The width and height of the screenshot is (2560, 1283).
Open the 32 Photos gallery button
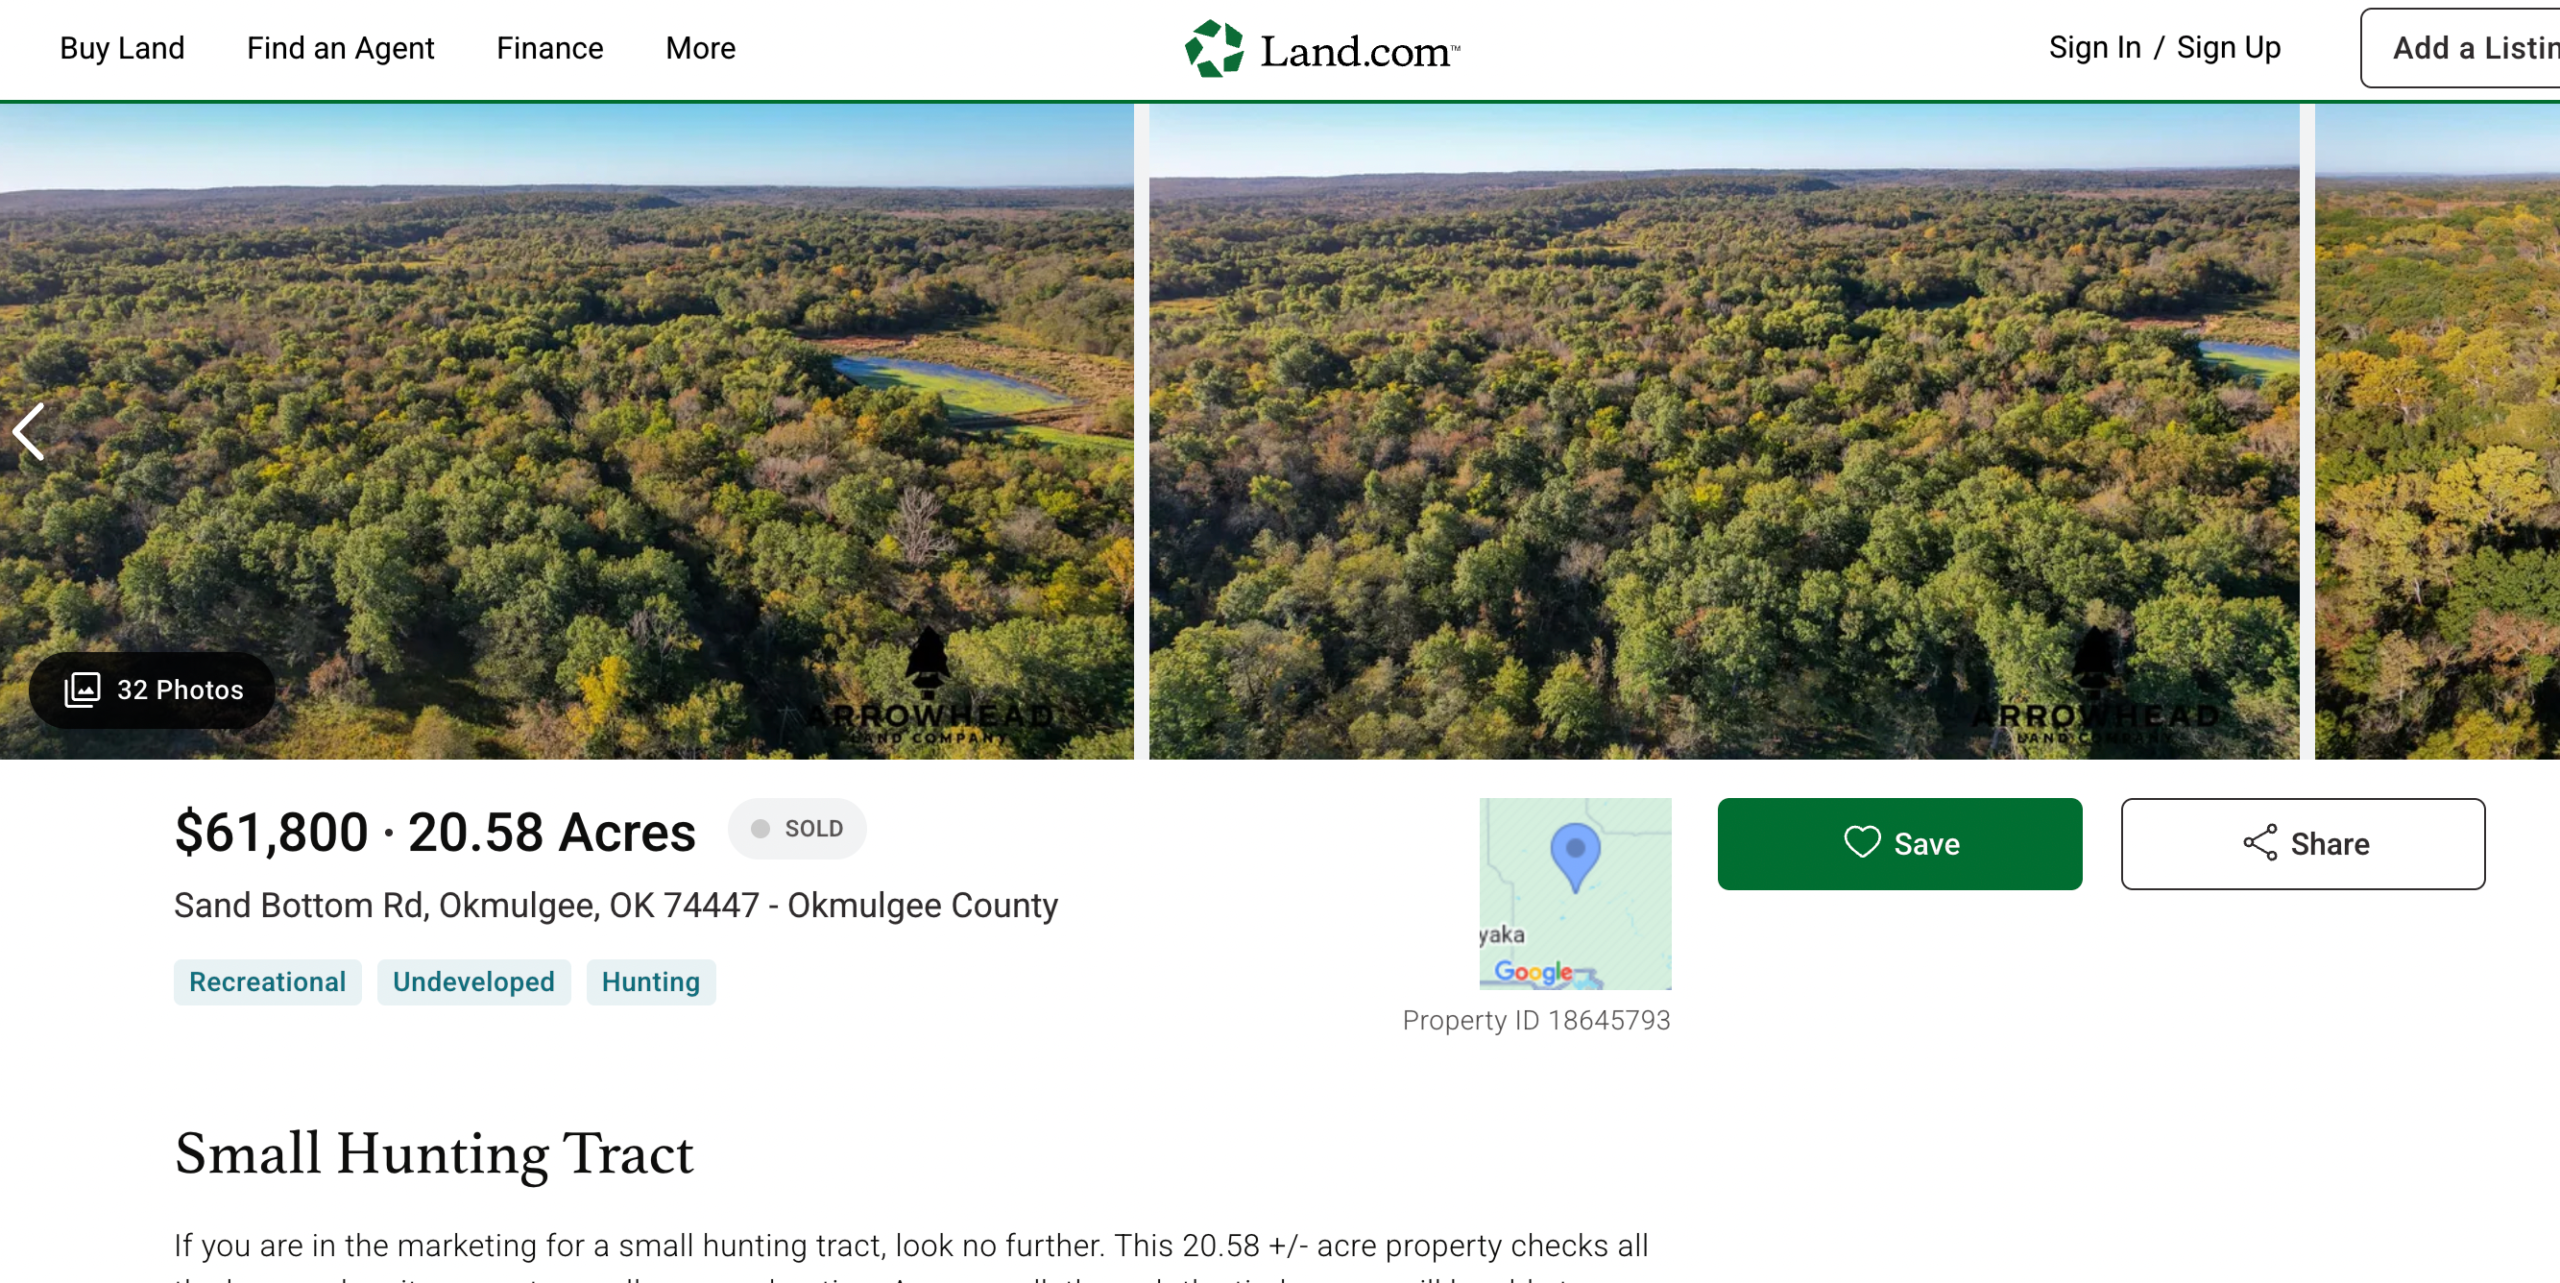152,690
